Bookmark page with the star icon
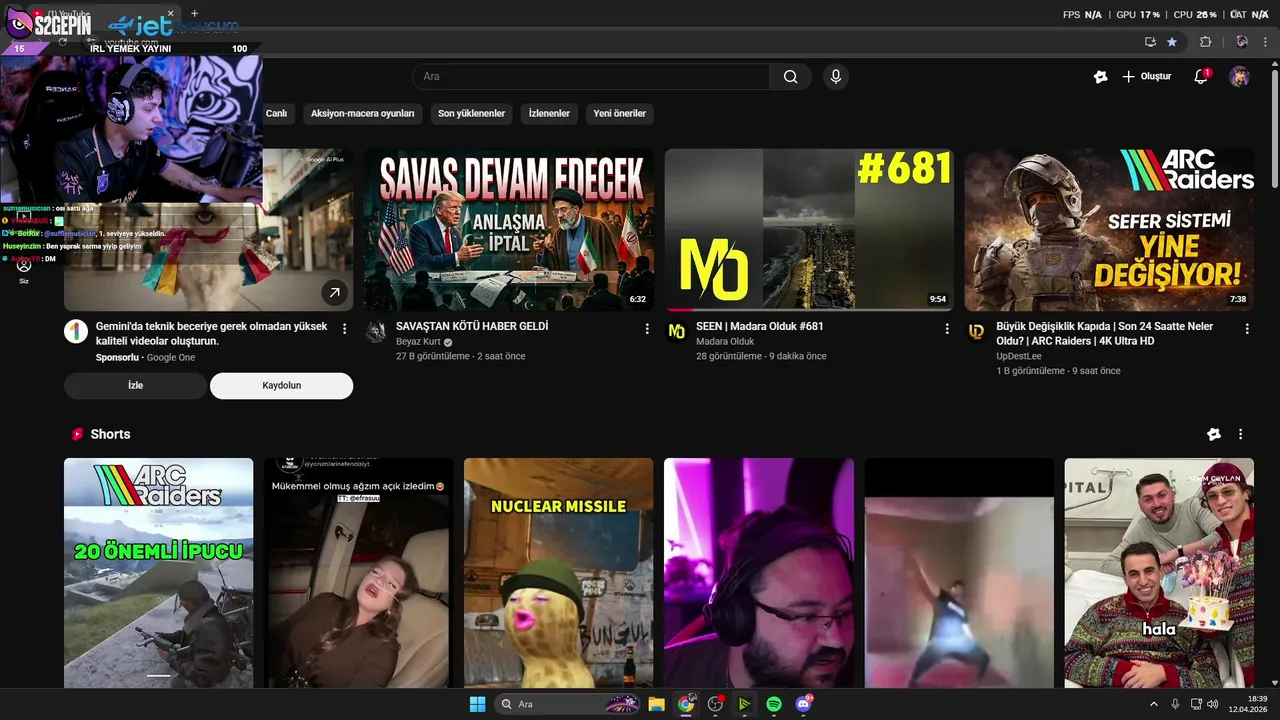Screen dimensions: 1280x720 pyautogui.click(x=1172, y=42)
